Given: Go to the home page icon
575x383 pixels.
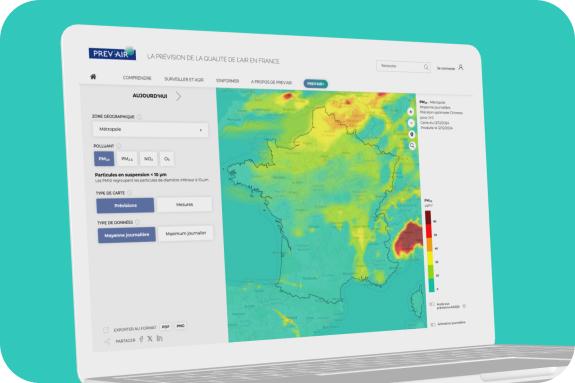Looking at the screenshot, I should point(93,77).
